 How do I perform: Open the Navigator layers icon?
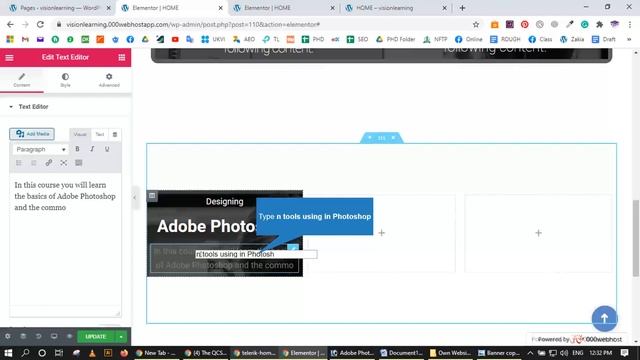point(23,336)
